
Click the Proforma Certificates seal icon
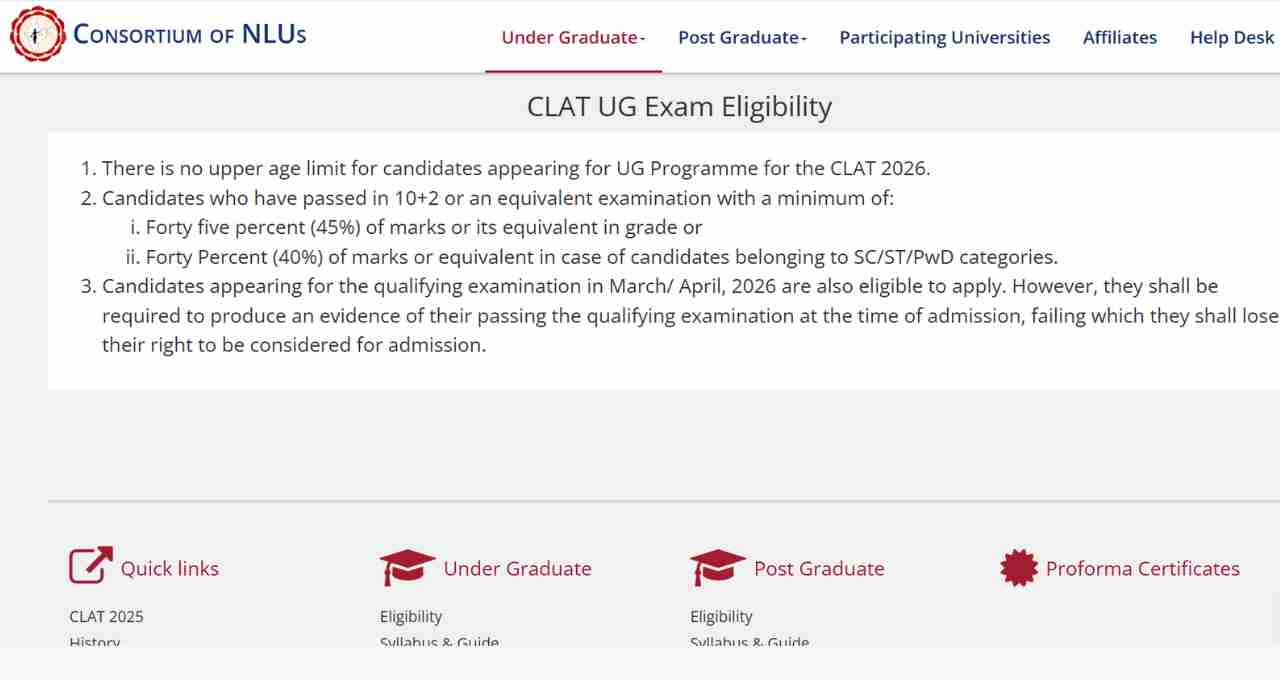tap(1019, 568)
